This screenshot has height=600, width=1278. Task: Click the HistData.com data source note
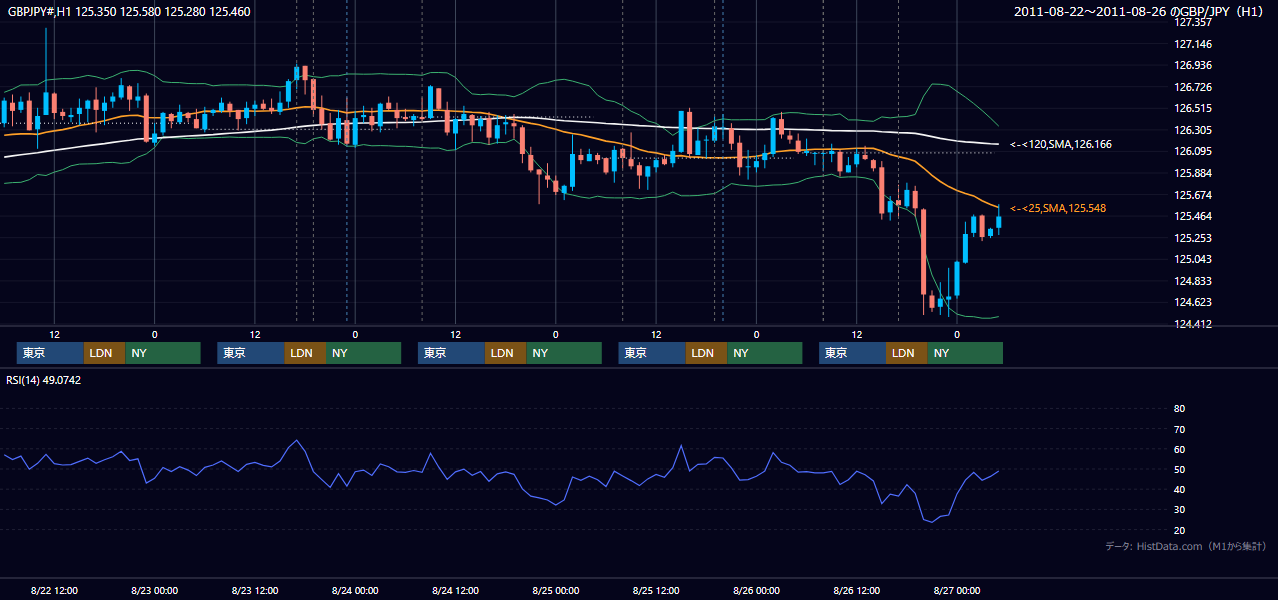pyautogui.click(x=1186, y=546)
